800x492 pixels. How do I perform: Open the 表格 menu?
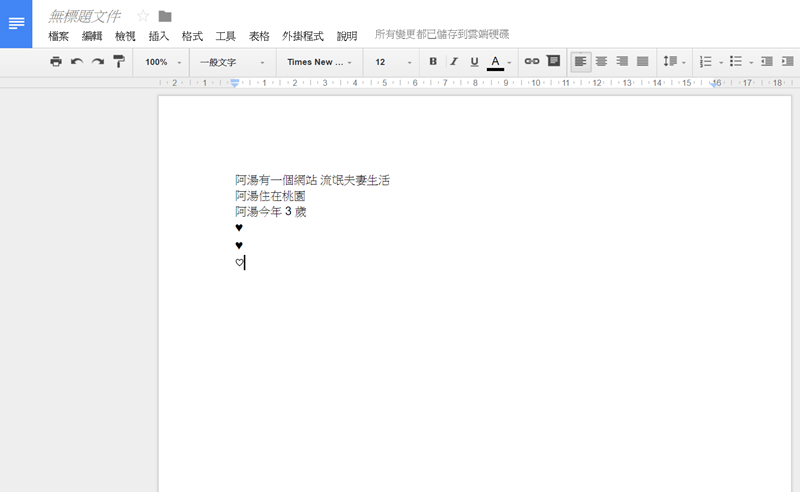pyautogui.click(x=259, y=36)
